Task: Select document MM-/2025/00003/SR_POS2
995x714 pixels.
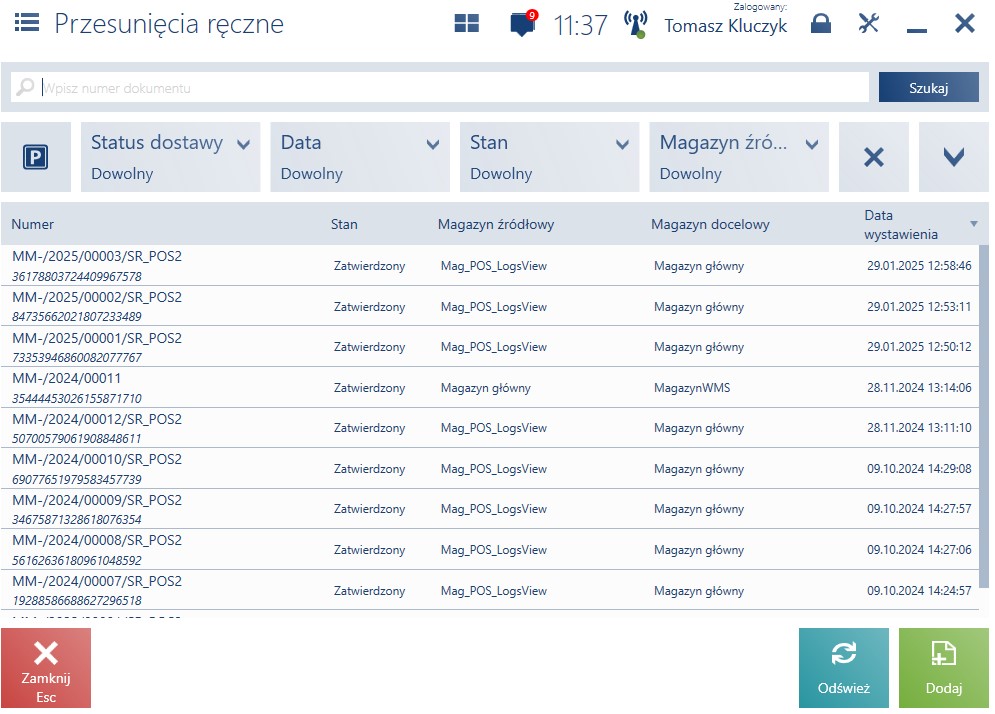Action: pyautogui.click(x=490, y=265)
